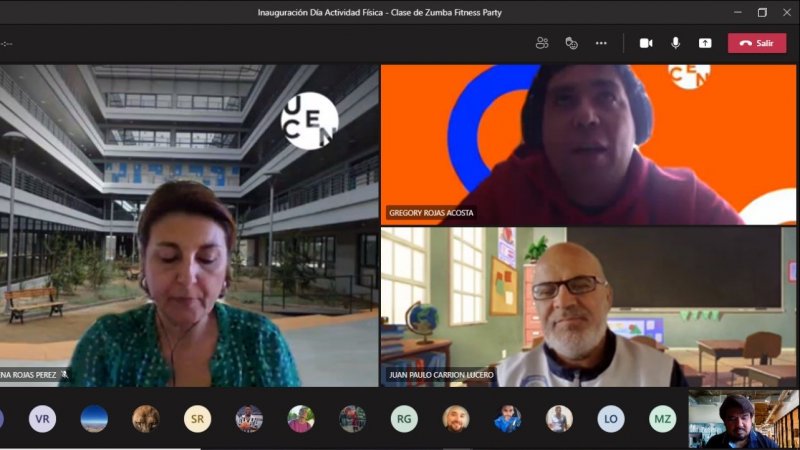Select the SR participant avatar
The width and height of the screenshot is (800, 450).
point(197,418)
